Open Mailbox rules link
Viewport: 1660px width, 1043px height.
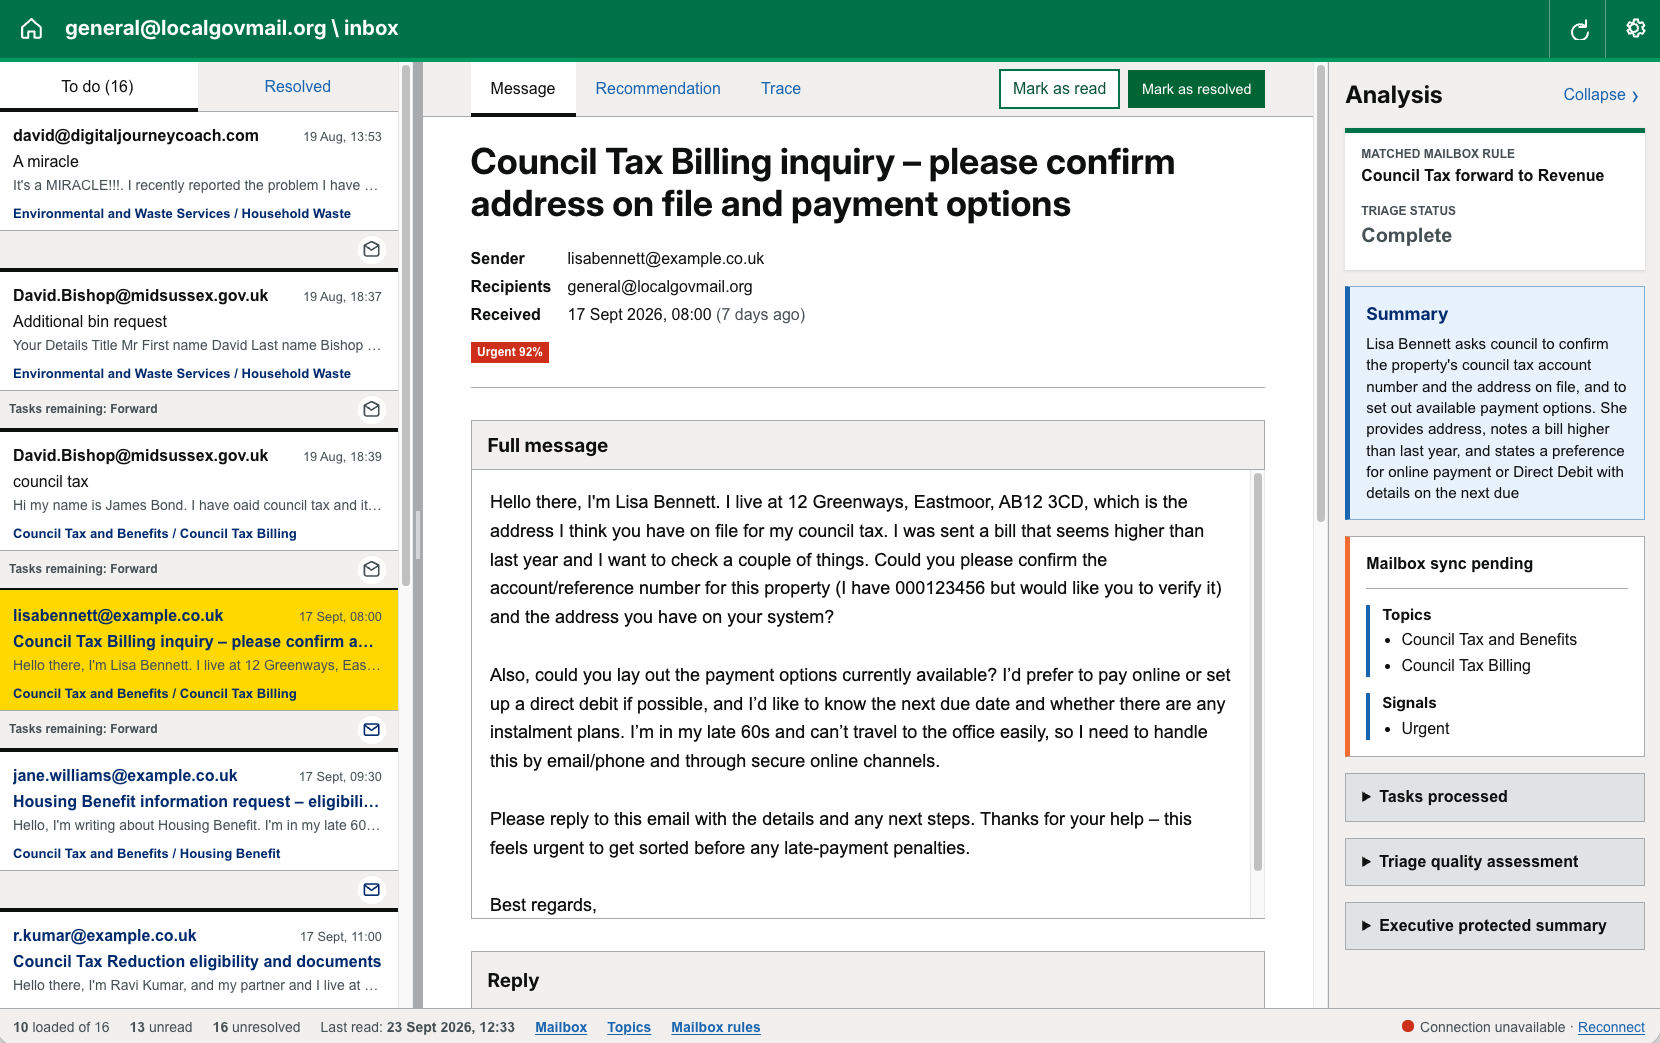pos(715,1027)
